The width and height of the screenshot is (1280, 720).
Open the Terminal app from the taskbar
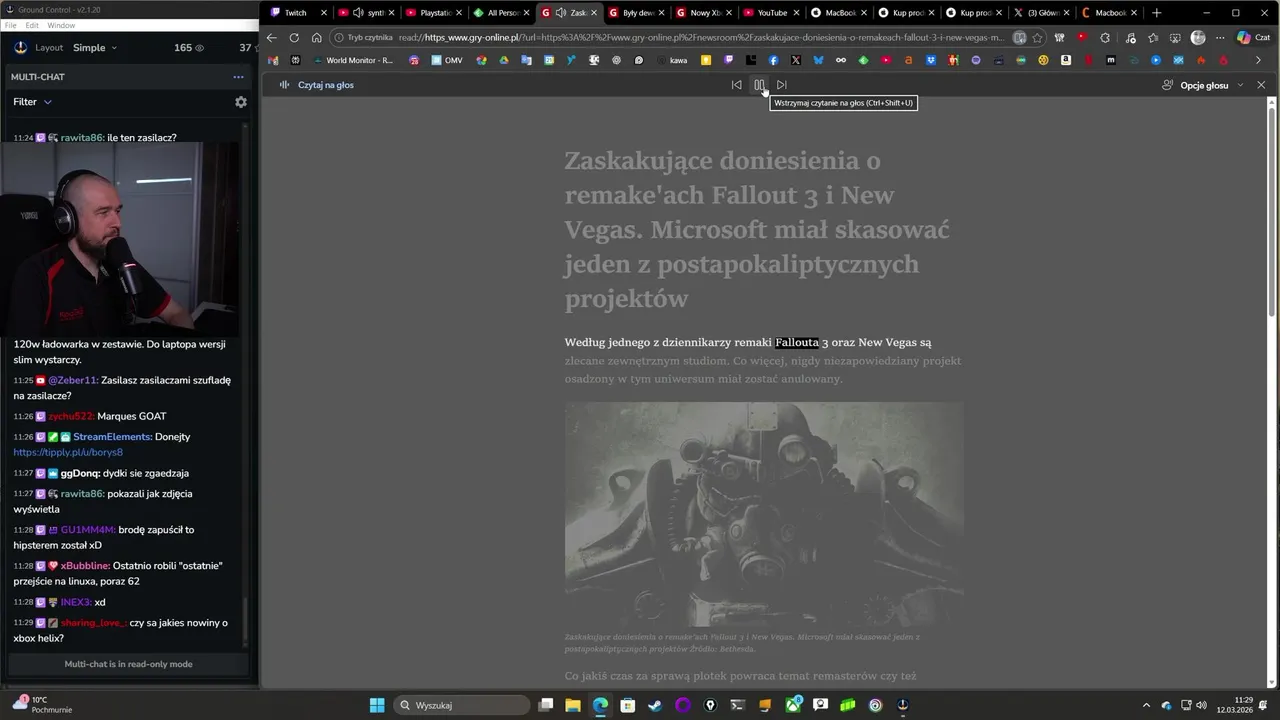[738, 705]
